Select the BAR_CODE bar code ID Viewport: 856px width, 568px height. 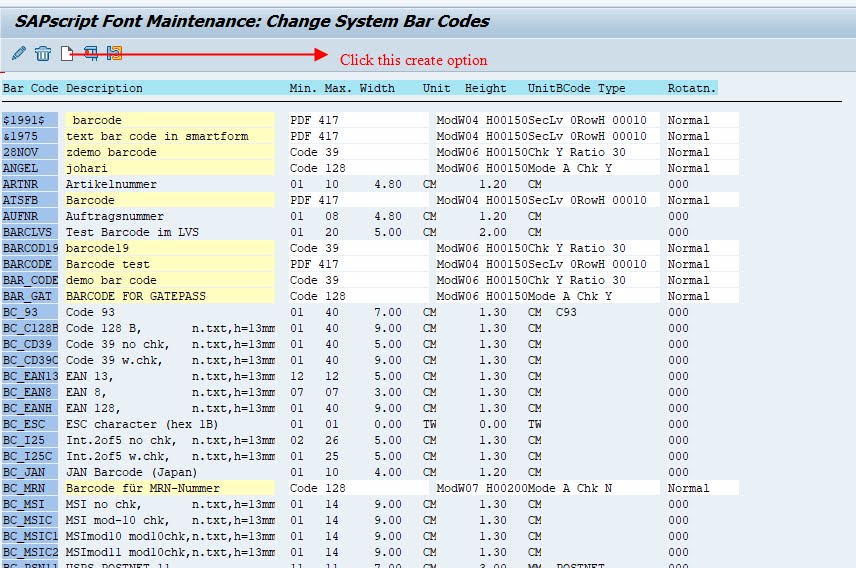pos(30,280)
